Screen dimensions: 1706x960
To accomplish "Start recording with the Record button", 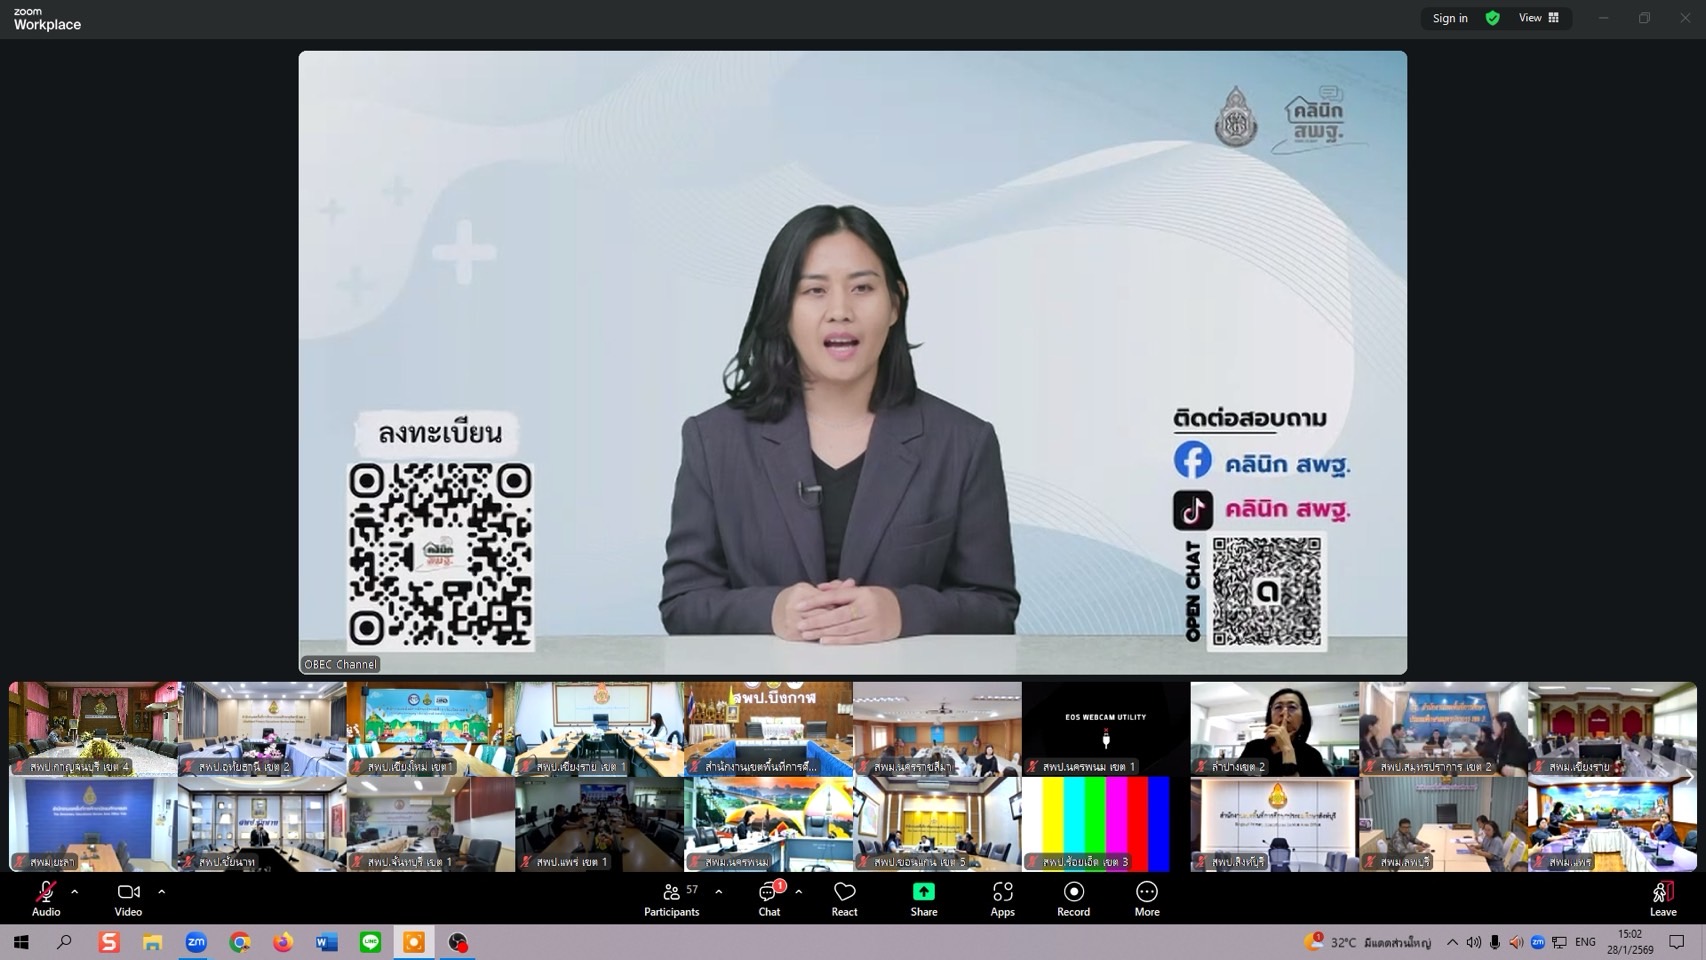I will tap(1073, 897).
